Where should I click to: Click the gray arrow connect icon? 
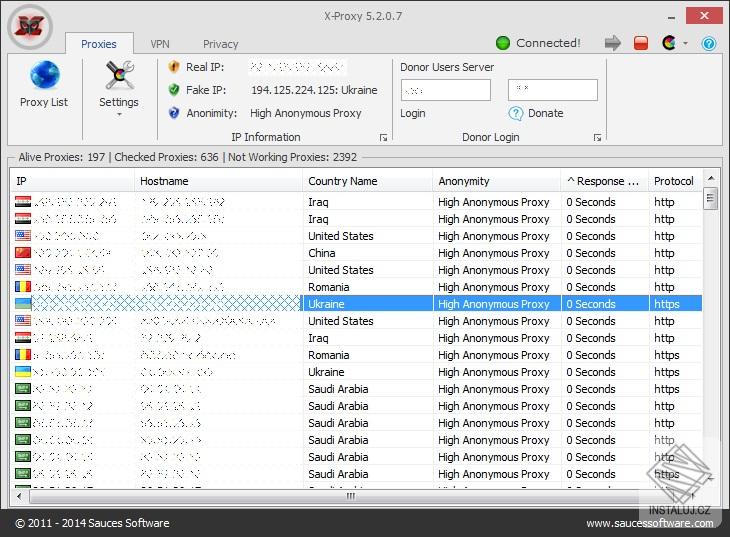(x=613, y=43)
